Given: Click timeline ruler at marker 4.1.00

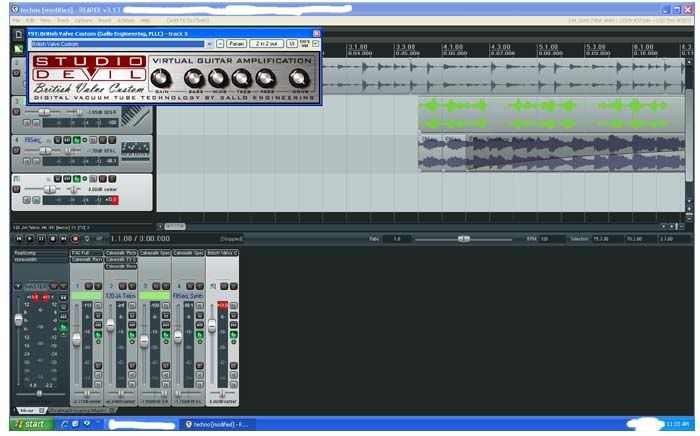Looking at the screenshot, I should click(453, 49).
